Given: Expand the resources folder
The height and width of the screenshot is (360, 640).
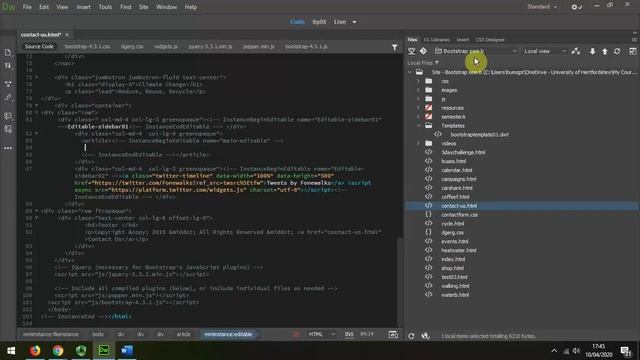Looking at the screenshot, I should click(x=418, y=108).
